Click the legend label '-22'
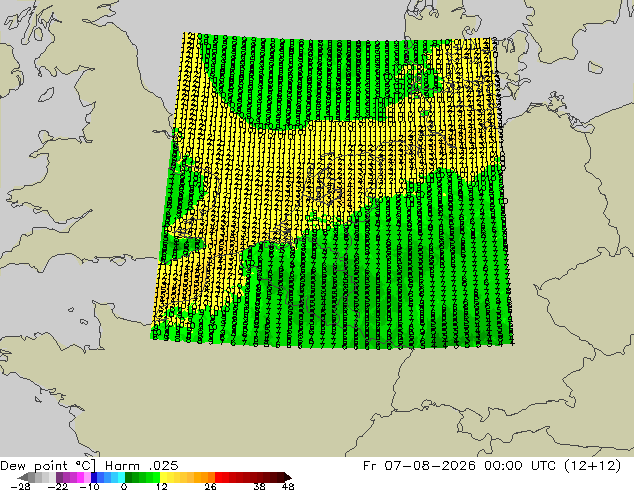Screen dimensions: 634x490 tap(57, 486)
